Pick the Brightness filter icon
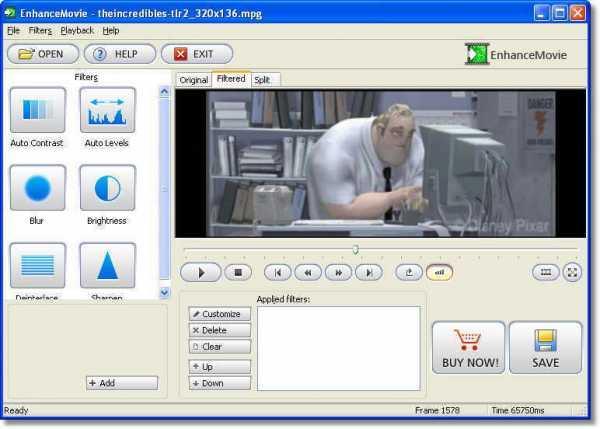This screenshot has width=600, height=429. tap(107, 188)
